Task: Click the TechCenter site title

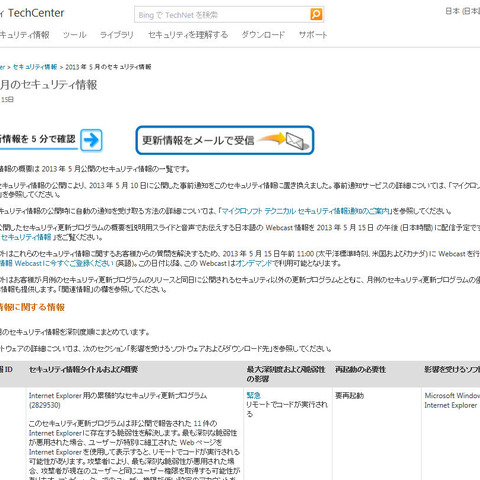Action: pos(36,13)
